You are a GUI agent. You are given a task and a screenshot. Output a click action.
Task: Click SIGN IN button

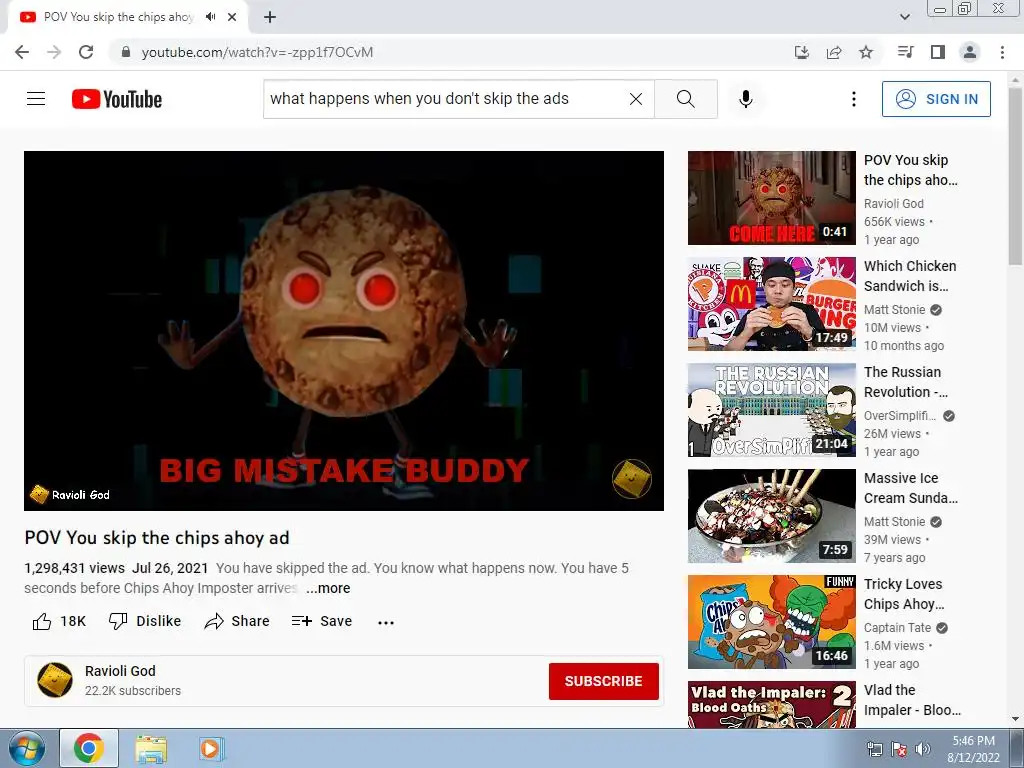click(936, 99)
